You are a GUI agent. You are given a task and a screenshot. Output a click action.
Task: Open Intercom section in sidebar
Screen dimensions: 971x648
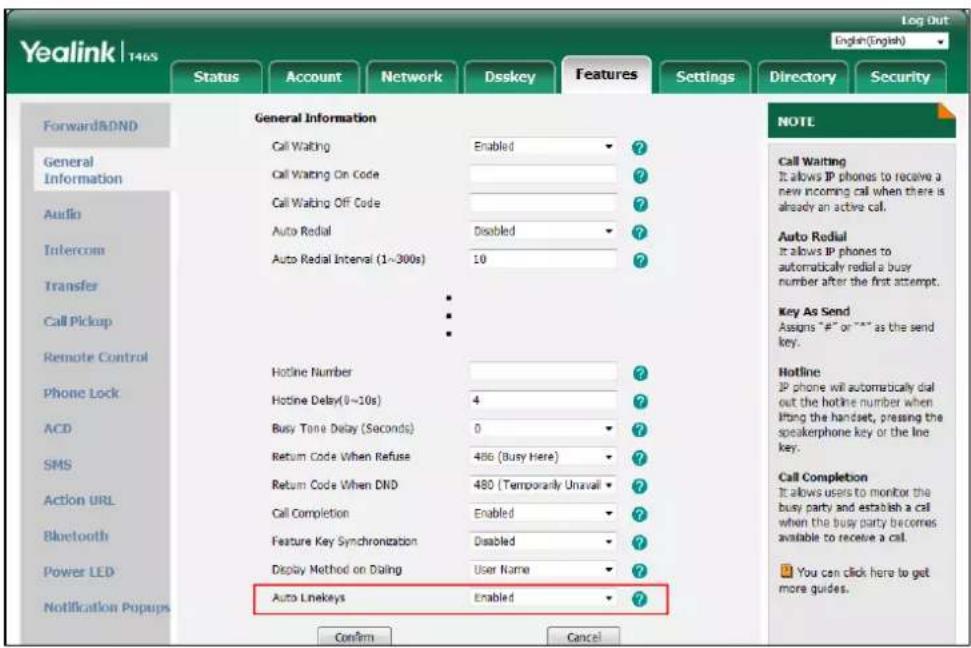(x=74, y=250)
